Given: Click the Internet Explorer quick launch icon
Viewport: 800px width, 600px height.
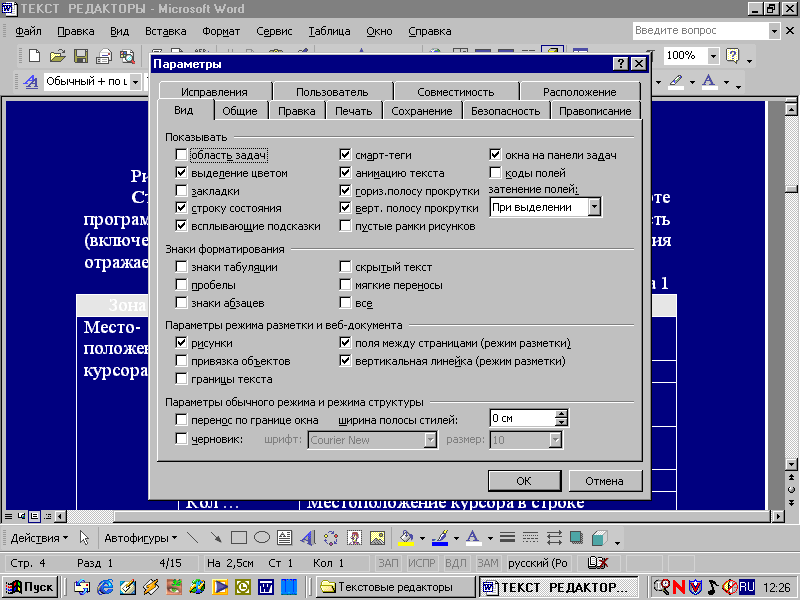Looking at the screenshot, I should pyautogui.click(x=105, y=587).
